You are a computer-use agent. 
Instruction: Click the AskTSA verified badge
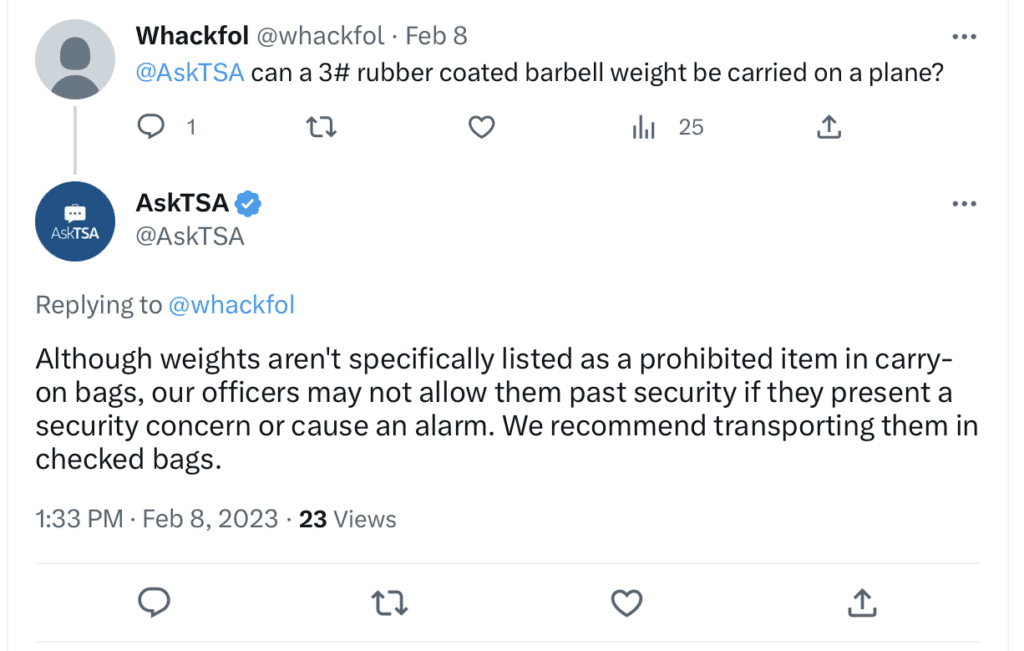tap(248, 204)
